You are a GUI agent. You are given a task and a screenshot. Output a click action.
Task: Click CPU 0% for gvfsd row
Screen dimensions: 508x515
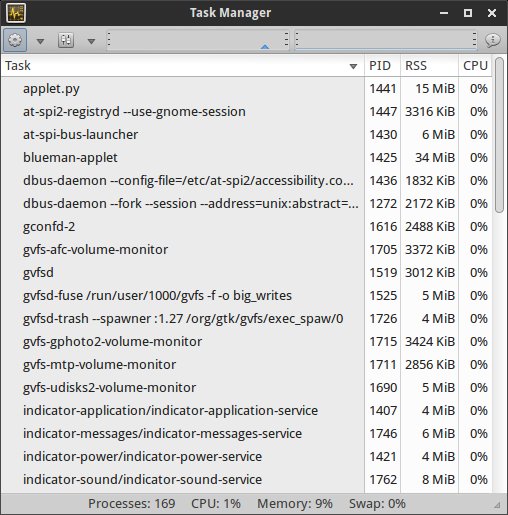479,273
